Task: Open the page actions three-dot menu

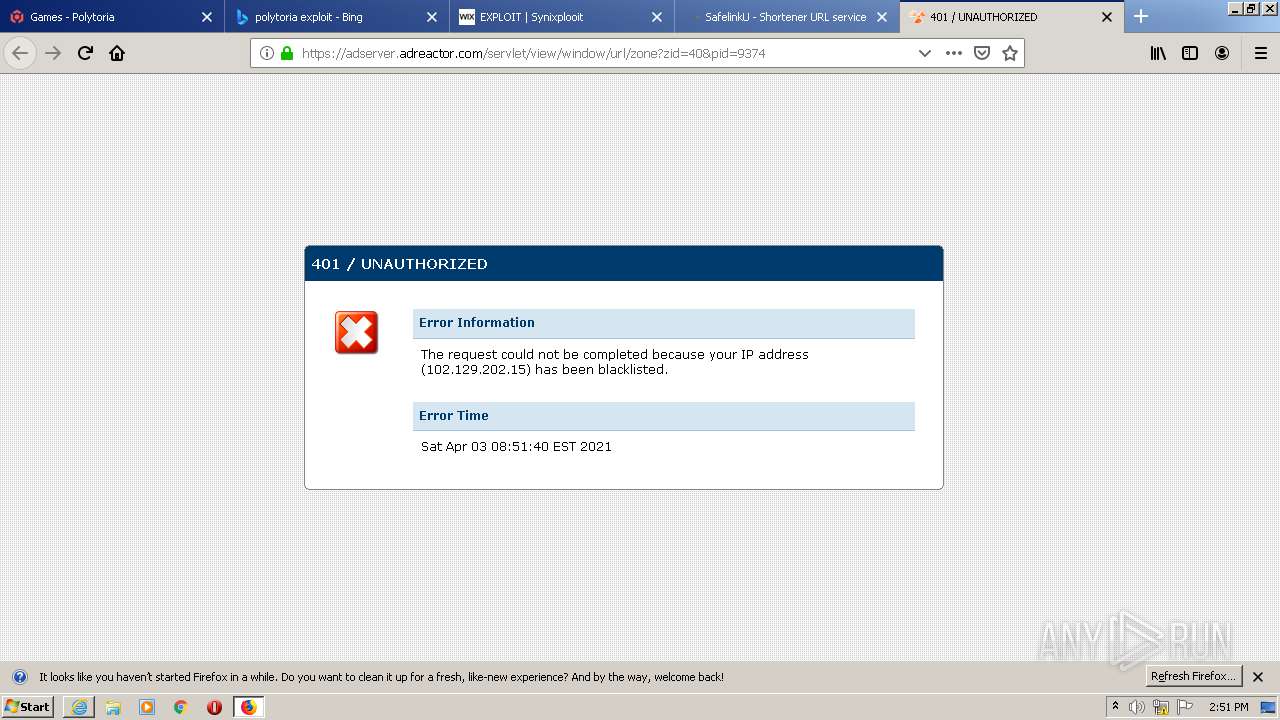Action: 954,53
